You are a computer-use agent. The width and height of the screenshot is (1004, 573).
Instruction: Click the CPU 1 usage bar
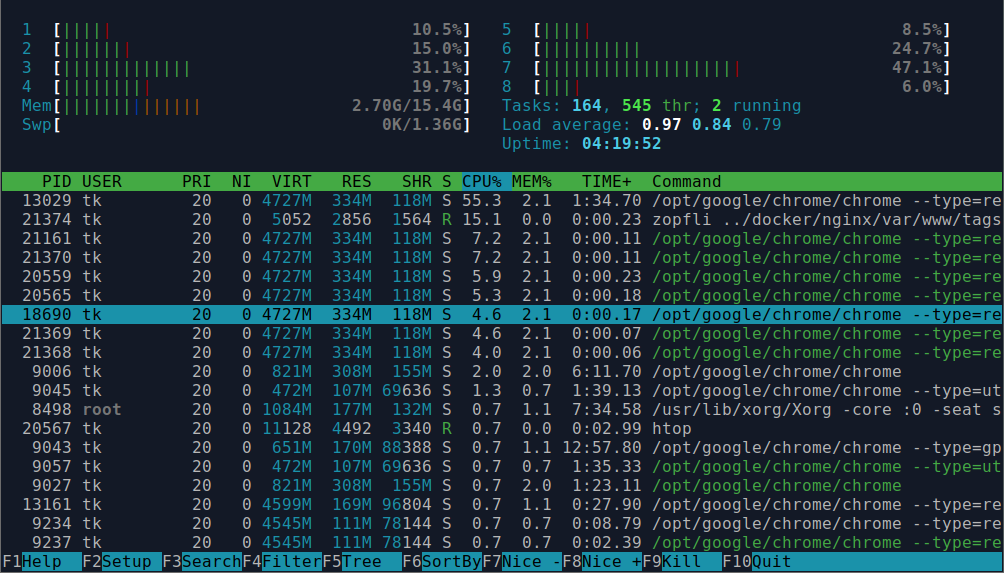263,29
